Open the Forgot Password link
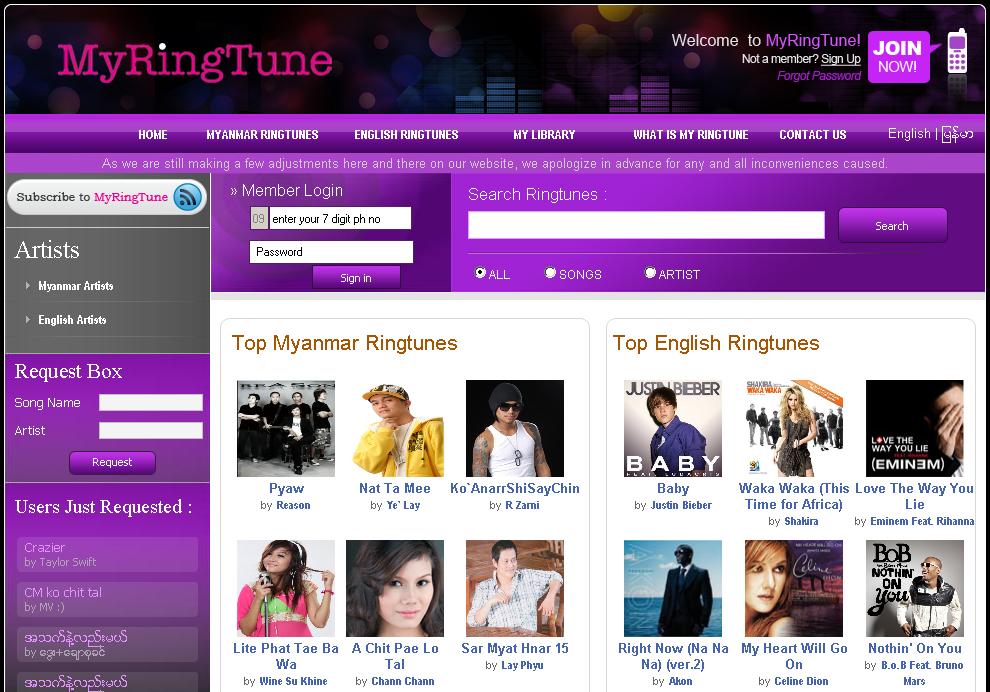990x692 pixels. (819, 76)
